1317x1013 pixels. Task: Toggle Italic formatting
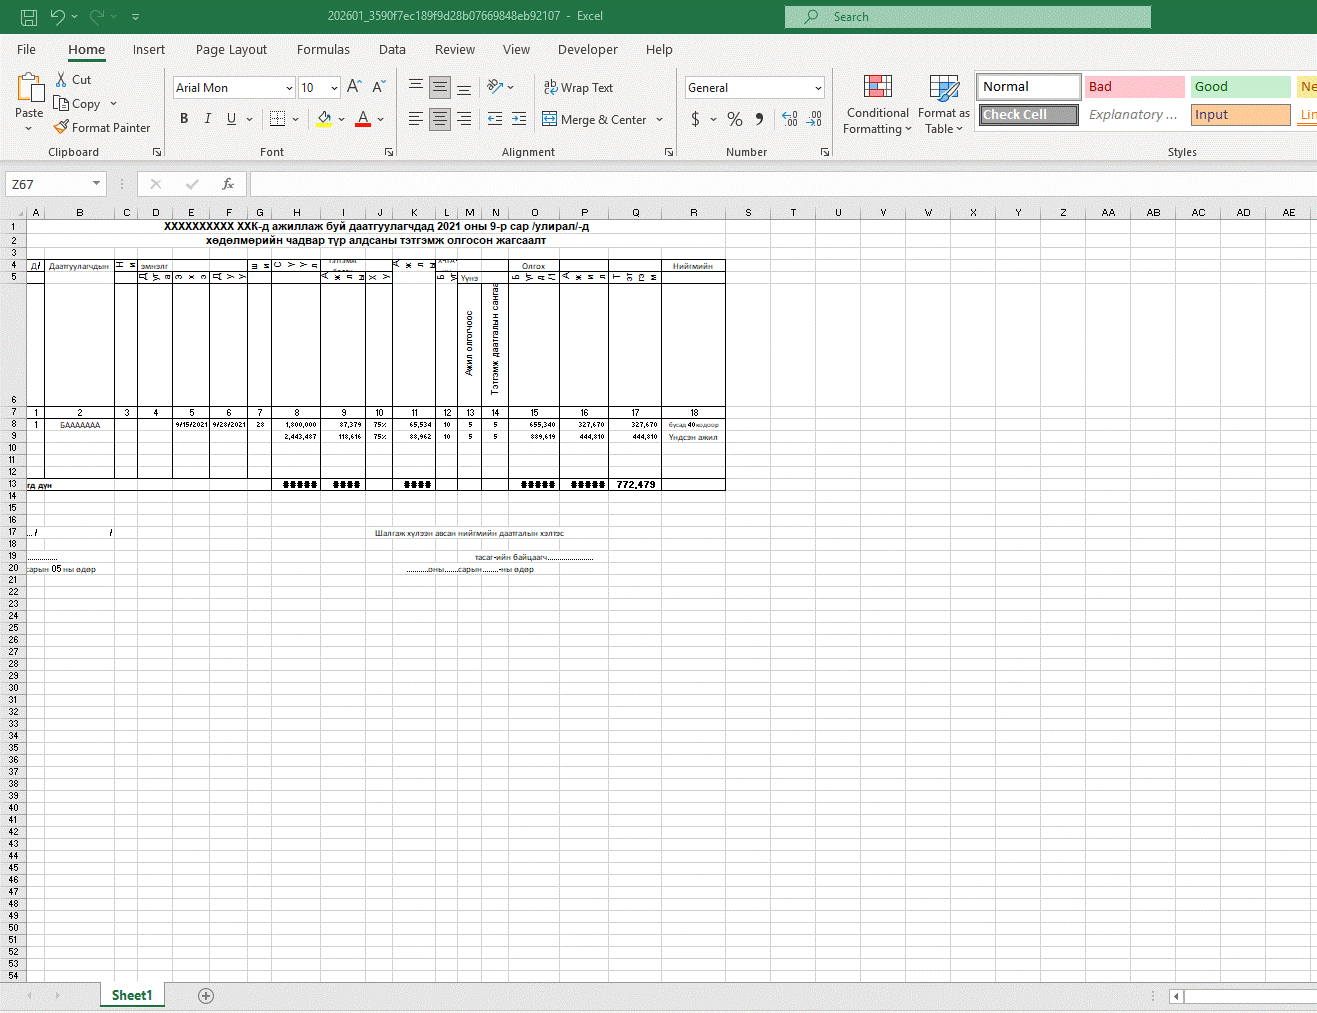pyautogui.click(x=208, y=119)
